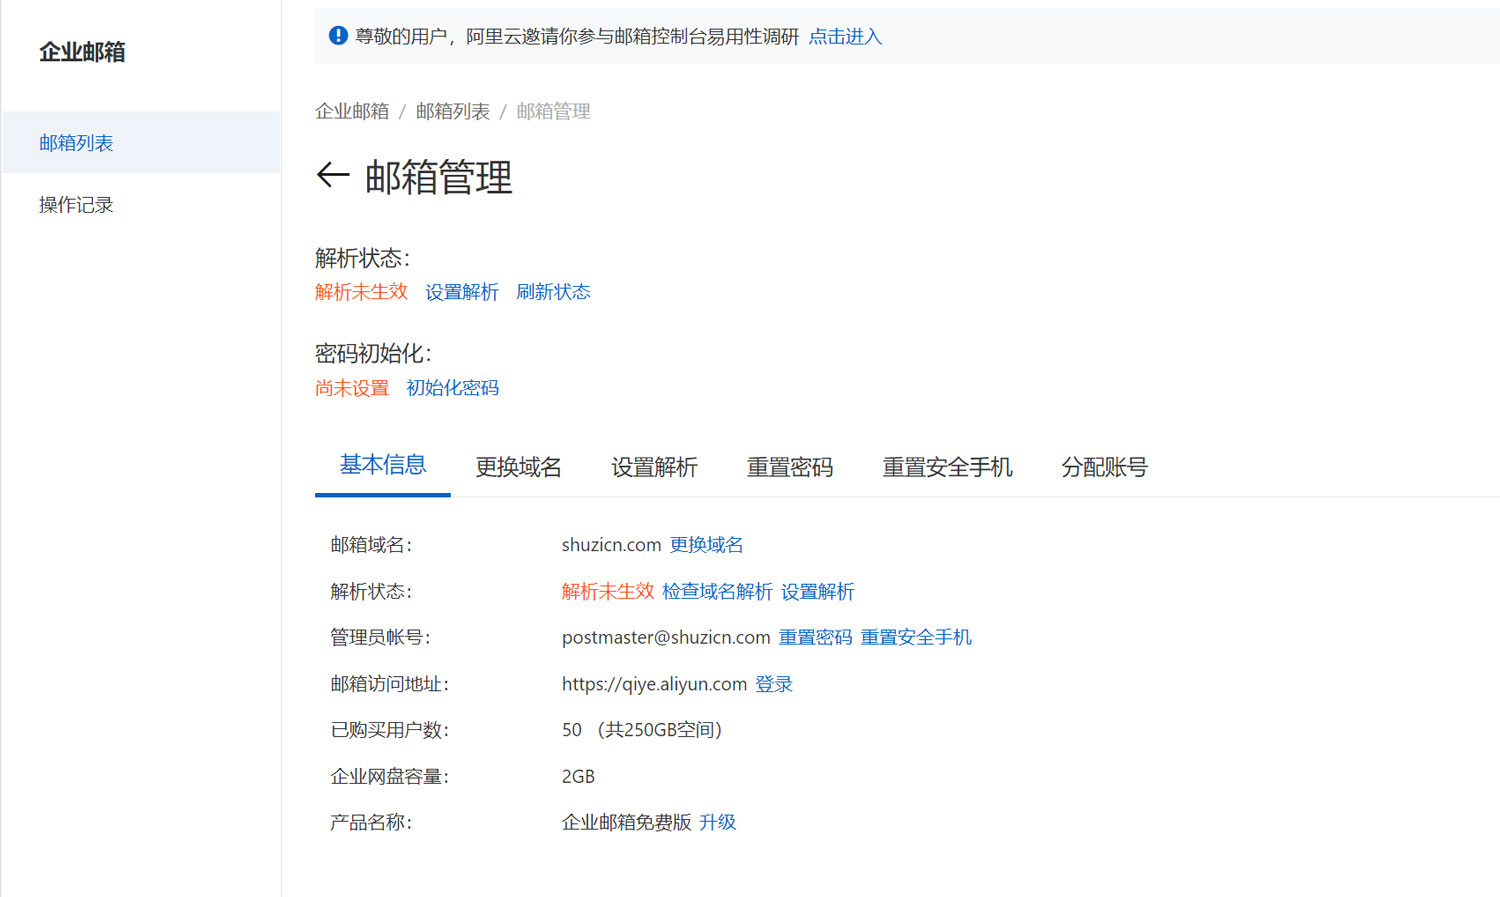Open the 设置解析 tab
The height and width of the screenshot is (897, 1500).
click(x=654, y=467)
